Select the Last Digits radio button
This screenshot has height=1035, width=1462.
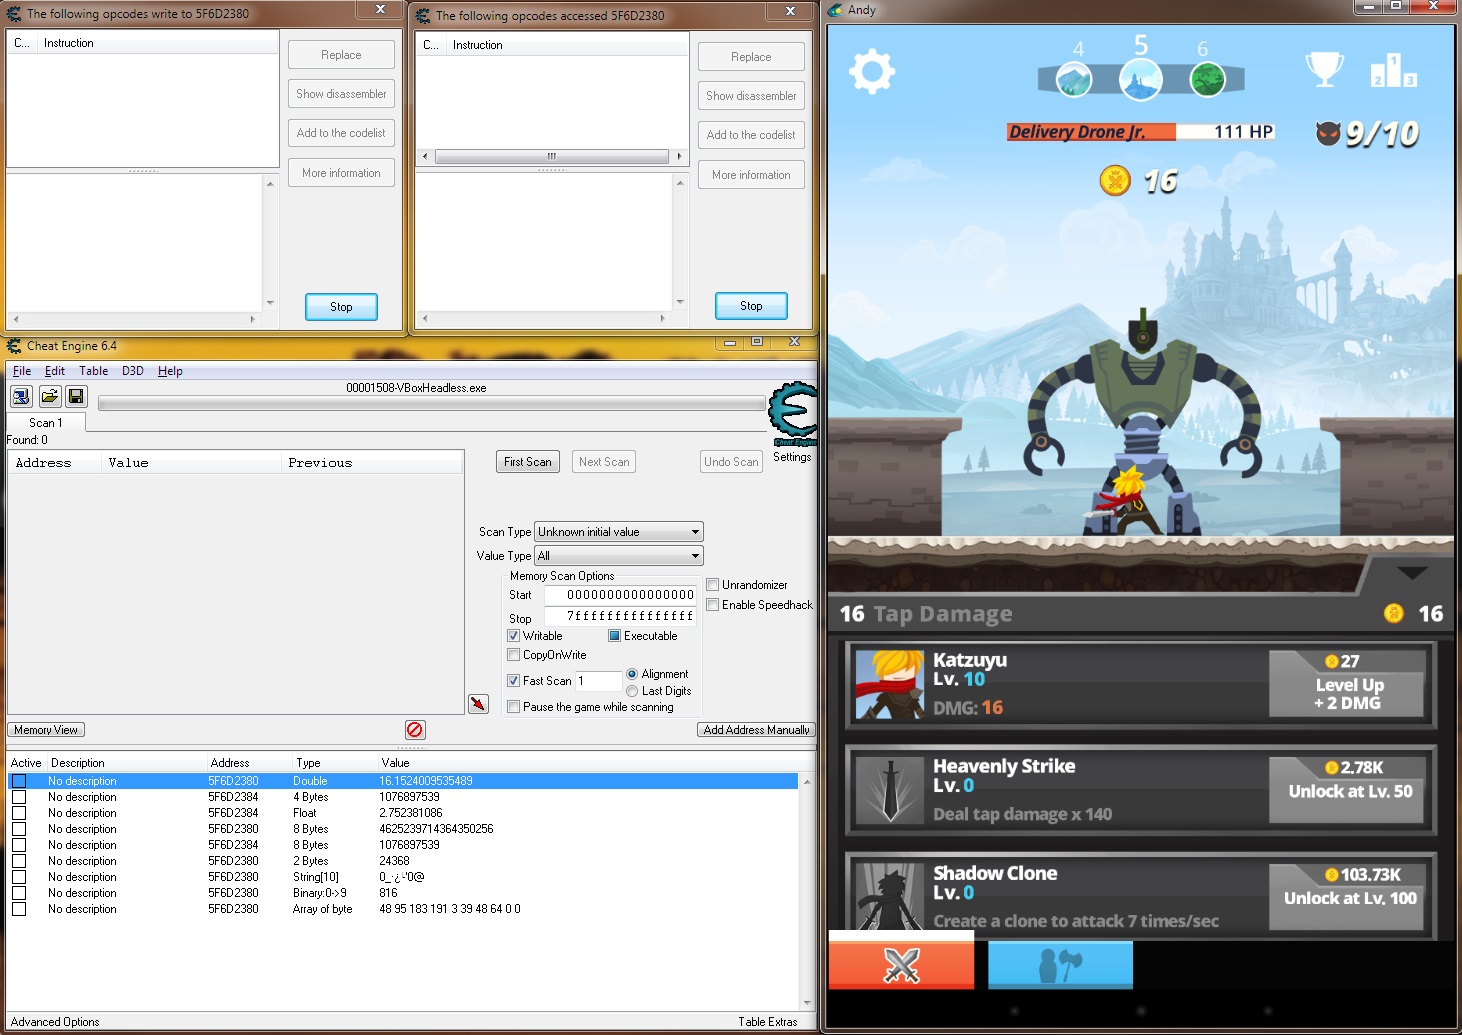coord(632,691)
